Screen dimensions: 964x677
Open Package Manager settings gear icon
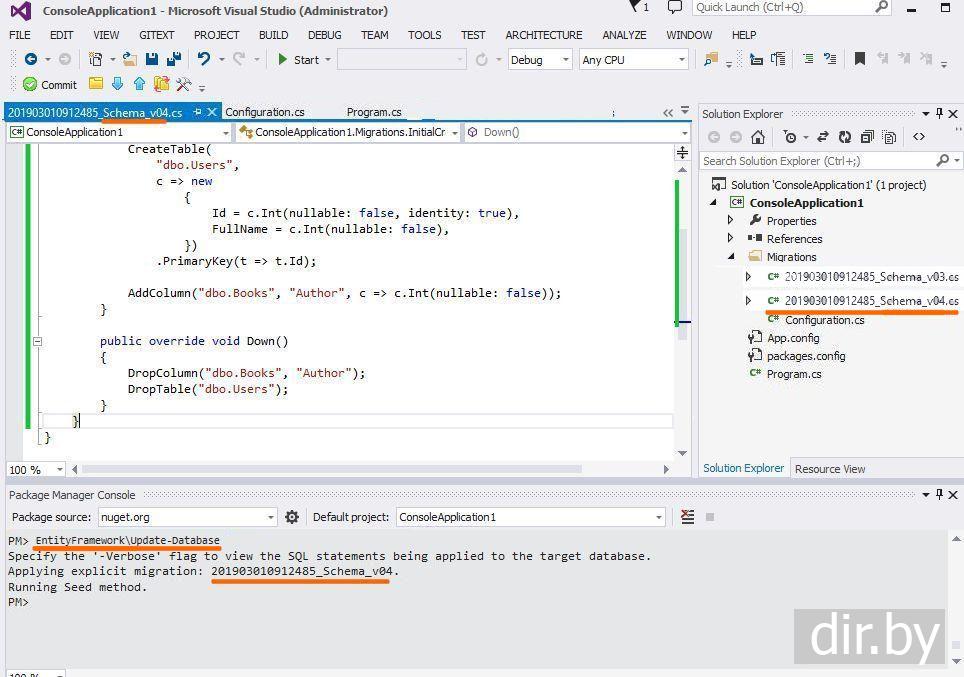pos(292,517)
